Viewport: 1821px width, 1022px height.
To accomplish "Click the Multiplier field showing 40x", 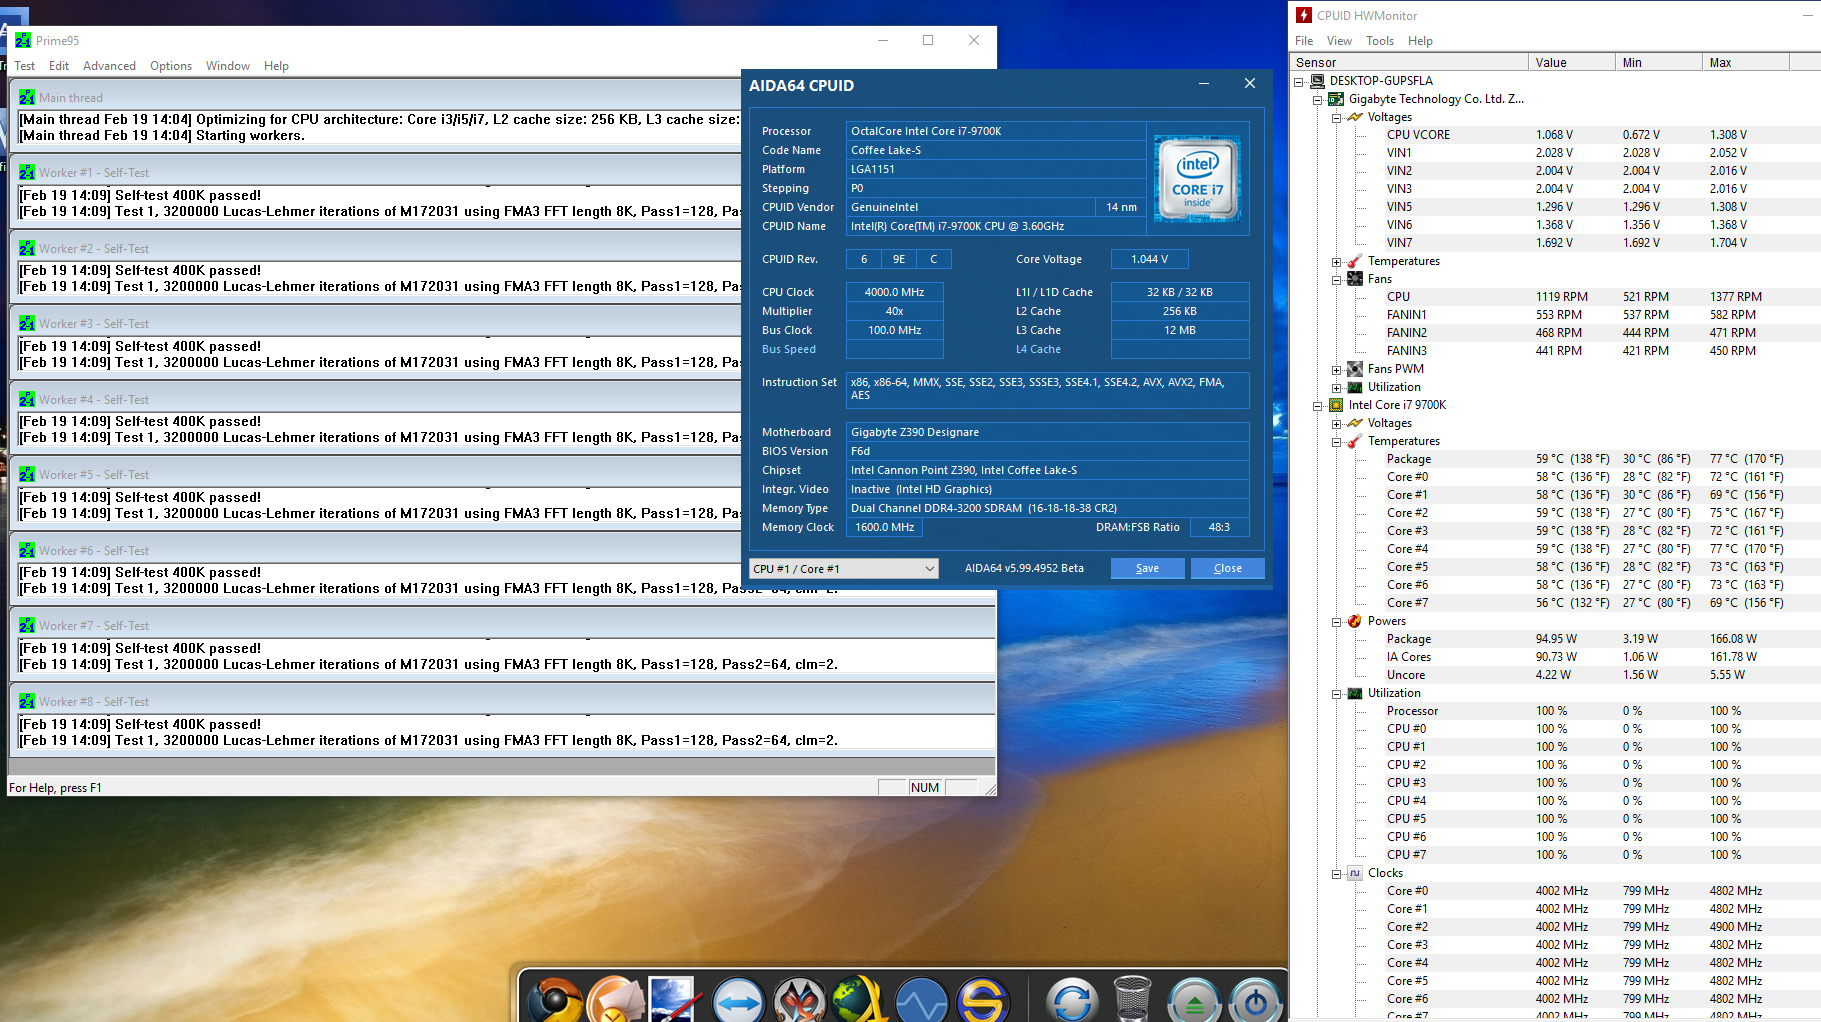I will [x=895, y=311].
